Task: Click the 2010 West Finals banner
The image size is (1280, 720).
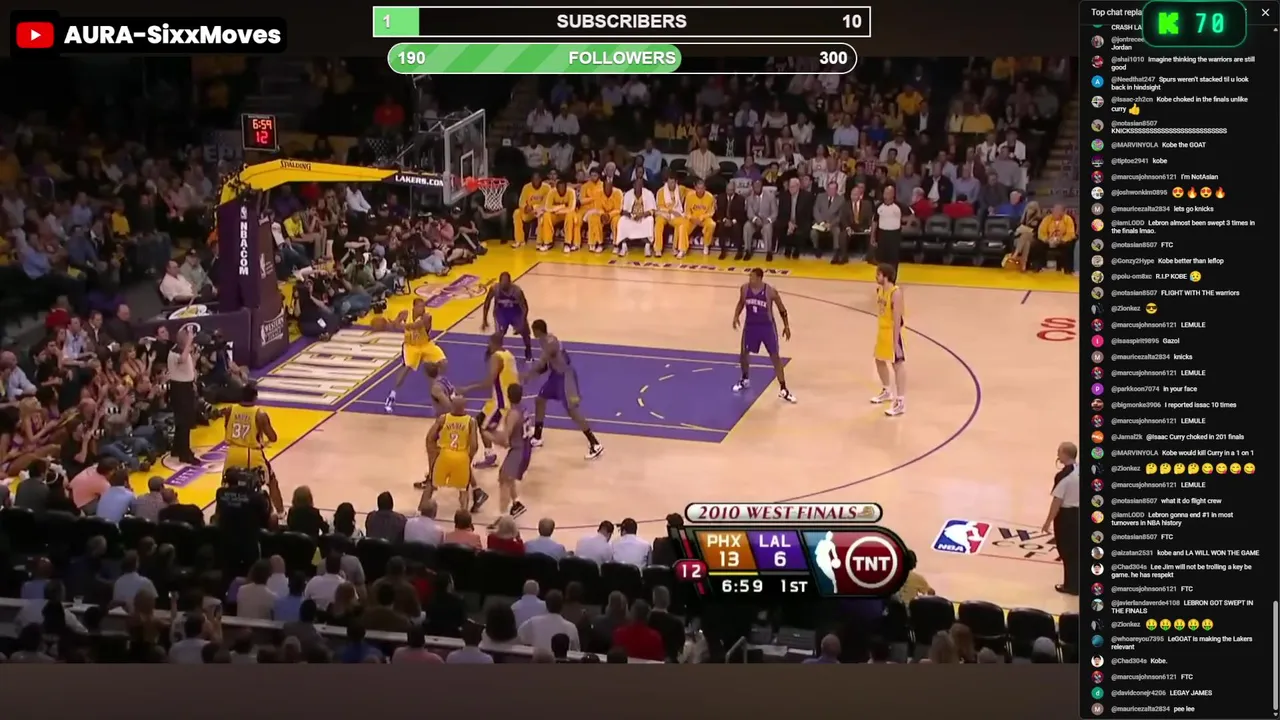Action: coord(783,513)
